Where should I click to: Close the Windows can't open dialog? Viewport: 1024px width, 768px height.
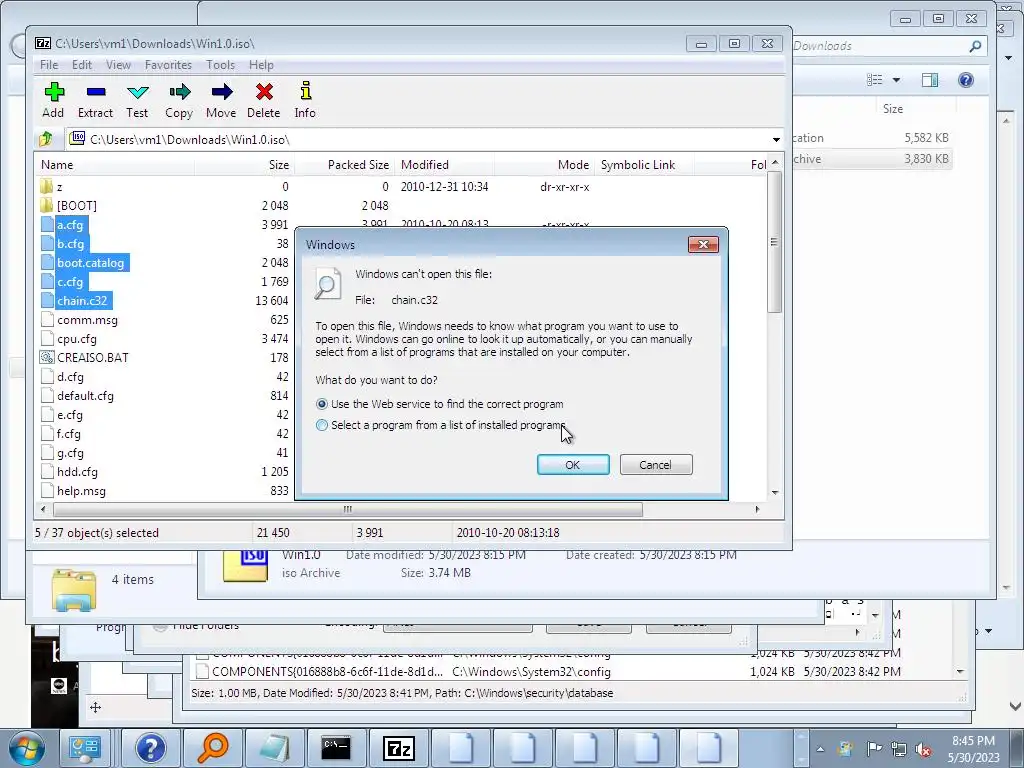point(703,244)
